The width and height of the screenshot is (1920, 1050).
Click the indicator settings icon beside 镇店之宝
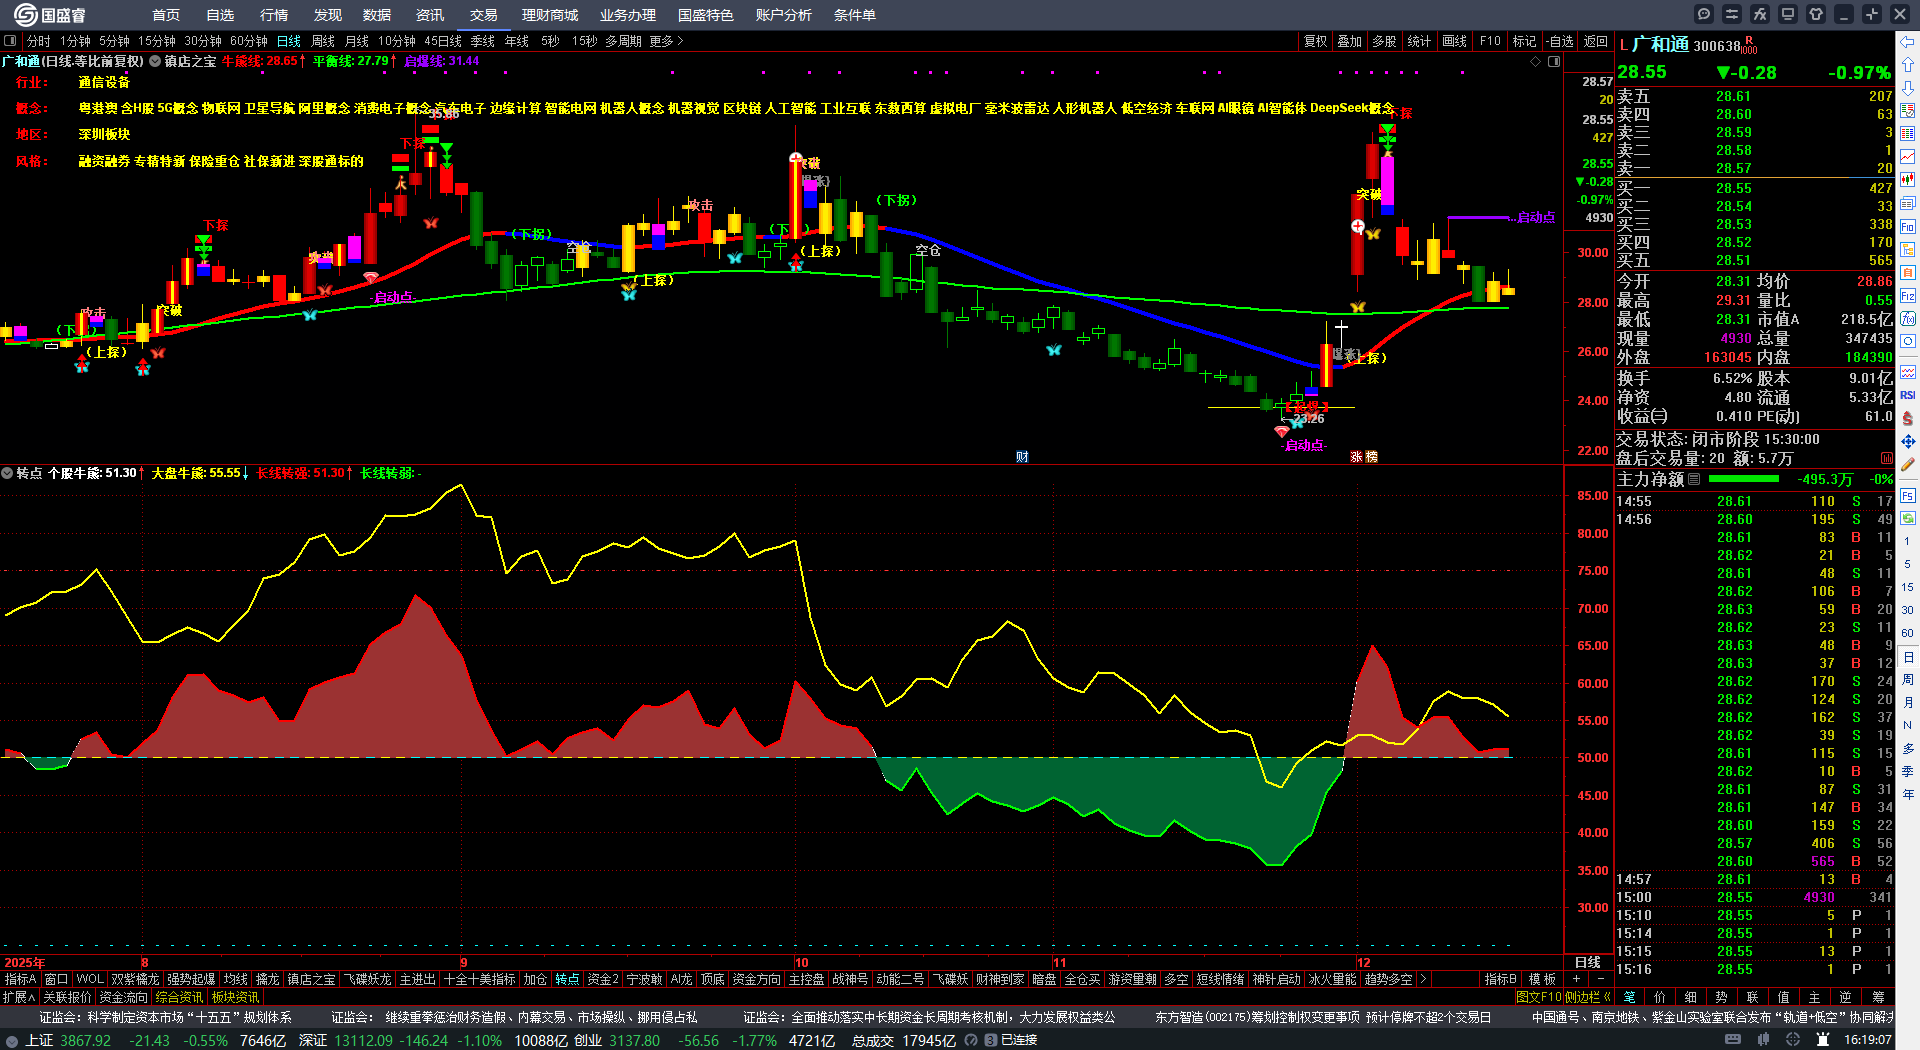click(x=155, y=61)
